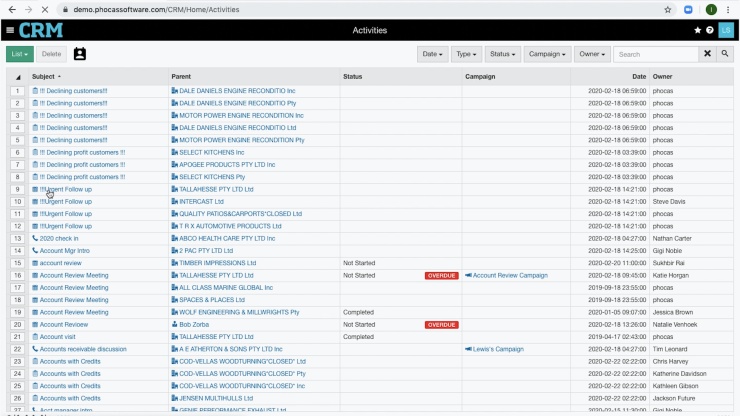
Task: Bookmark this page with the star icon
Action: pyautogui.click(x=668, y=9)
